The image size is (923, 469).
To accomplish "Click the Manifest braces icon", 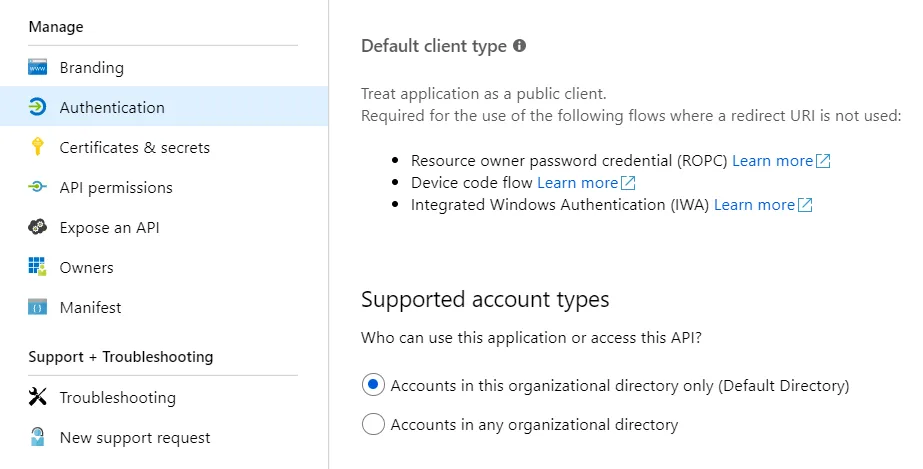I will [38, 308].
